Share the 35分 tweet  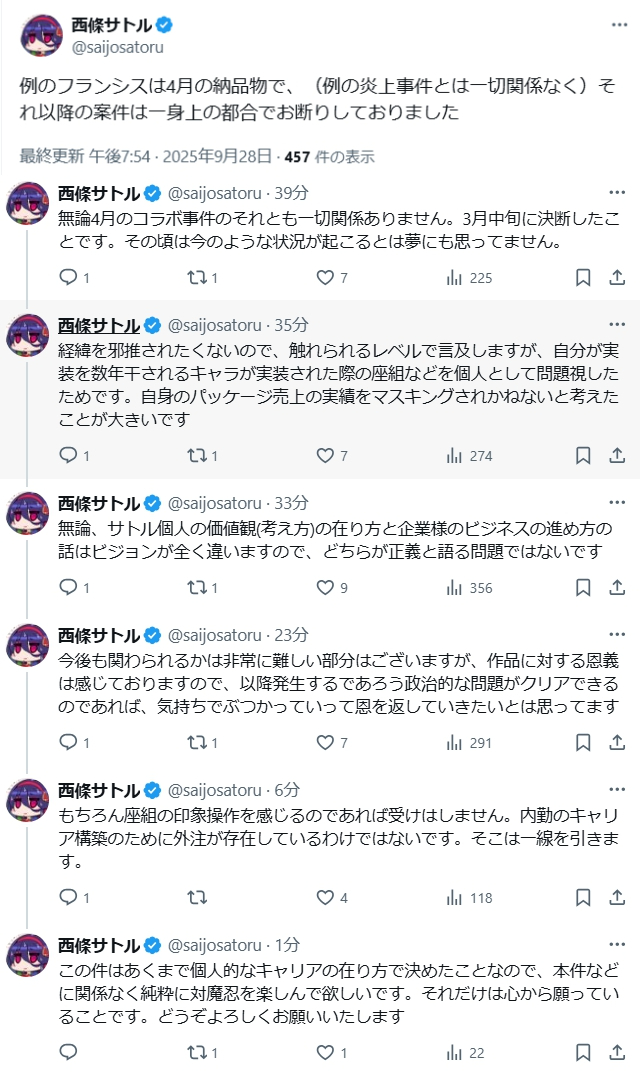pos(617,455)
